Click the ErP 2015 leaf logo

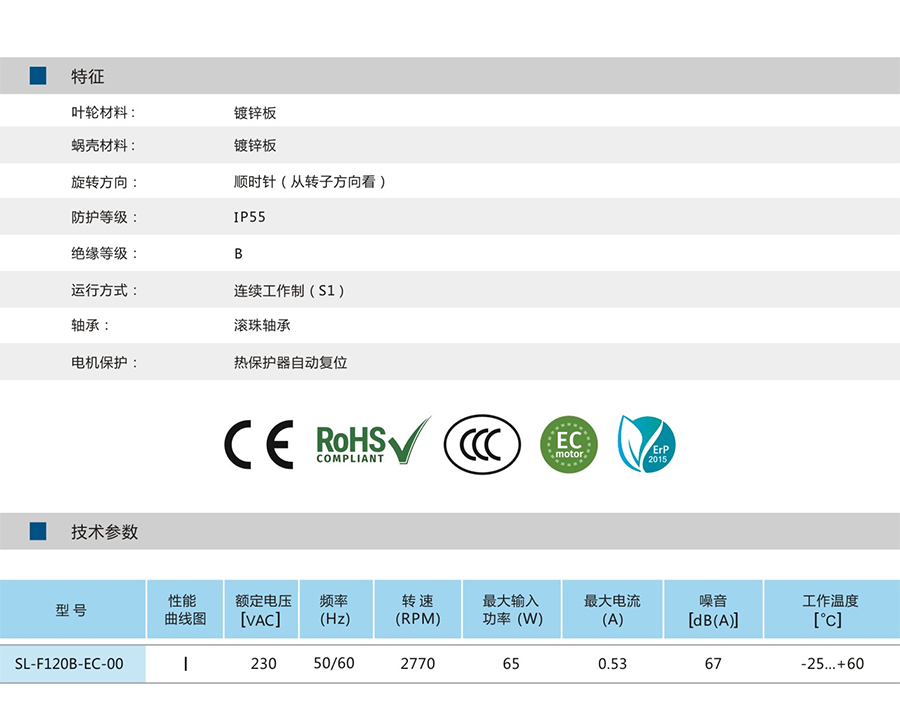[646, 445]
